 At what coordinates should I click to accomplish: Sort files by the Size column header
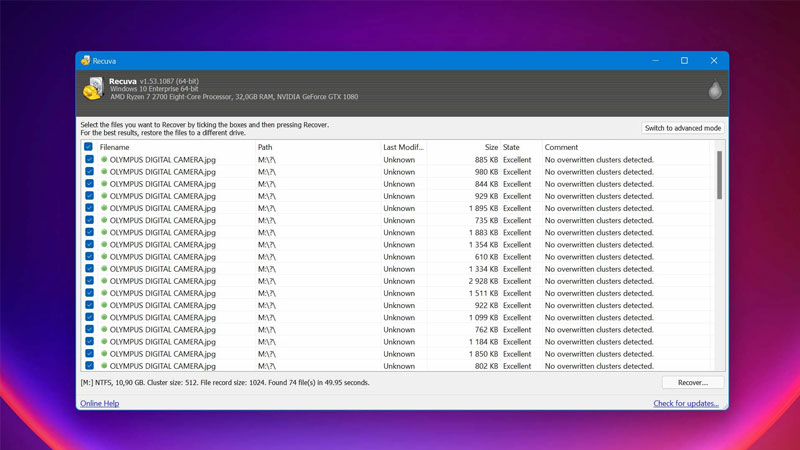tap(462, 147)
